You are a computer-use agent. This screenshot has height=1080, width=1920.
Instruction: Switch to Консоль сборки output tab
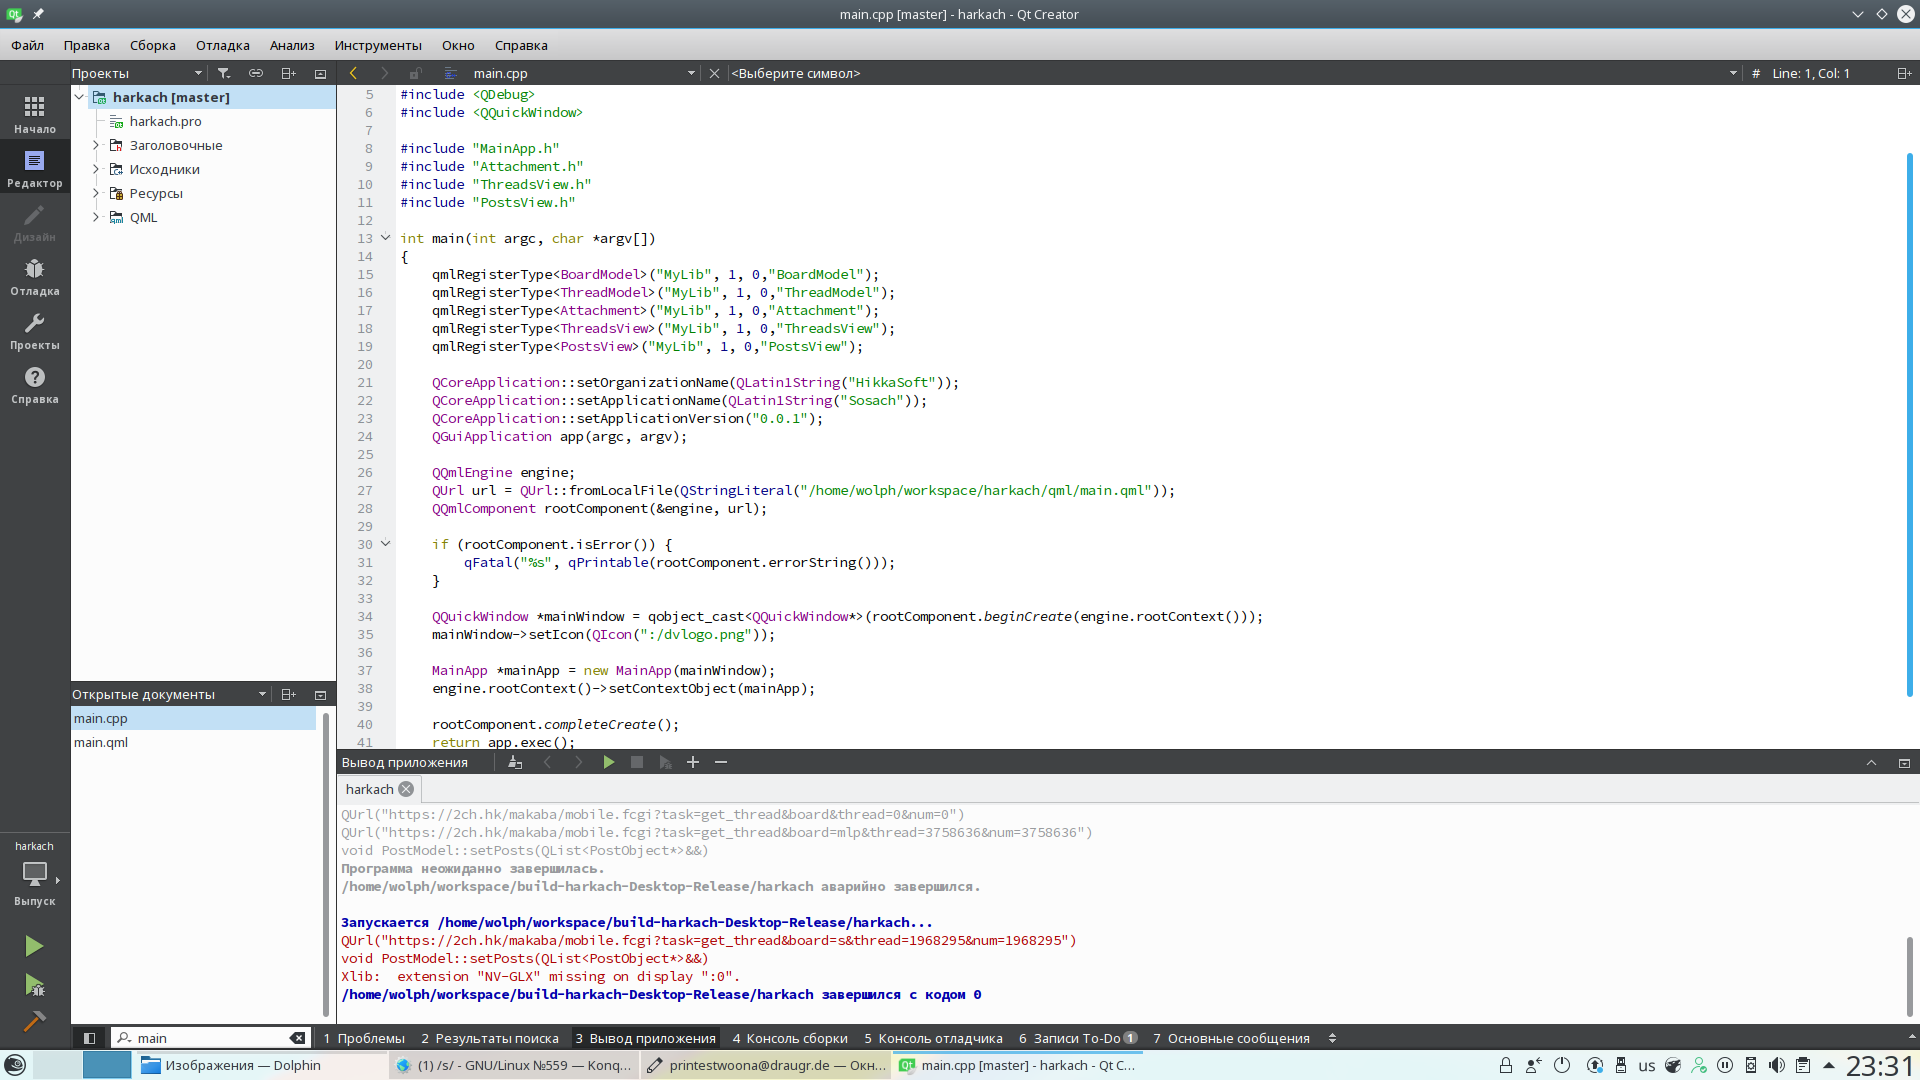790,1038
